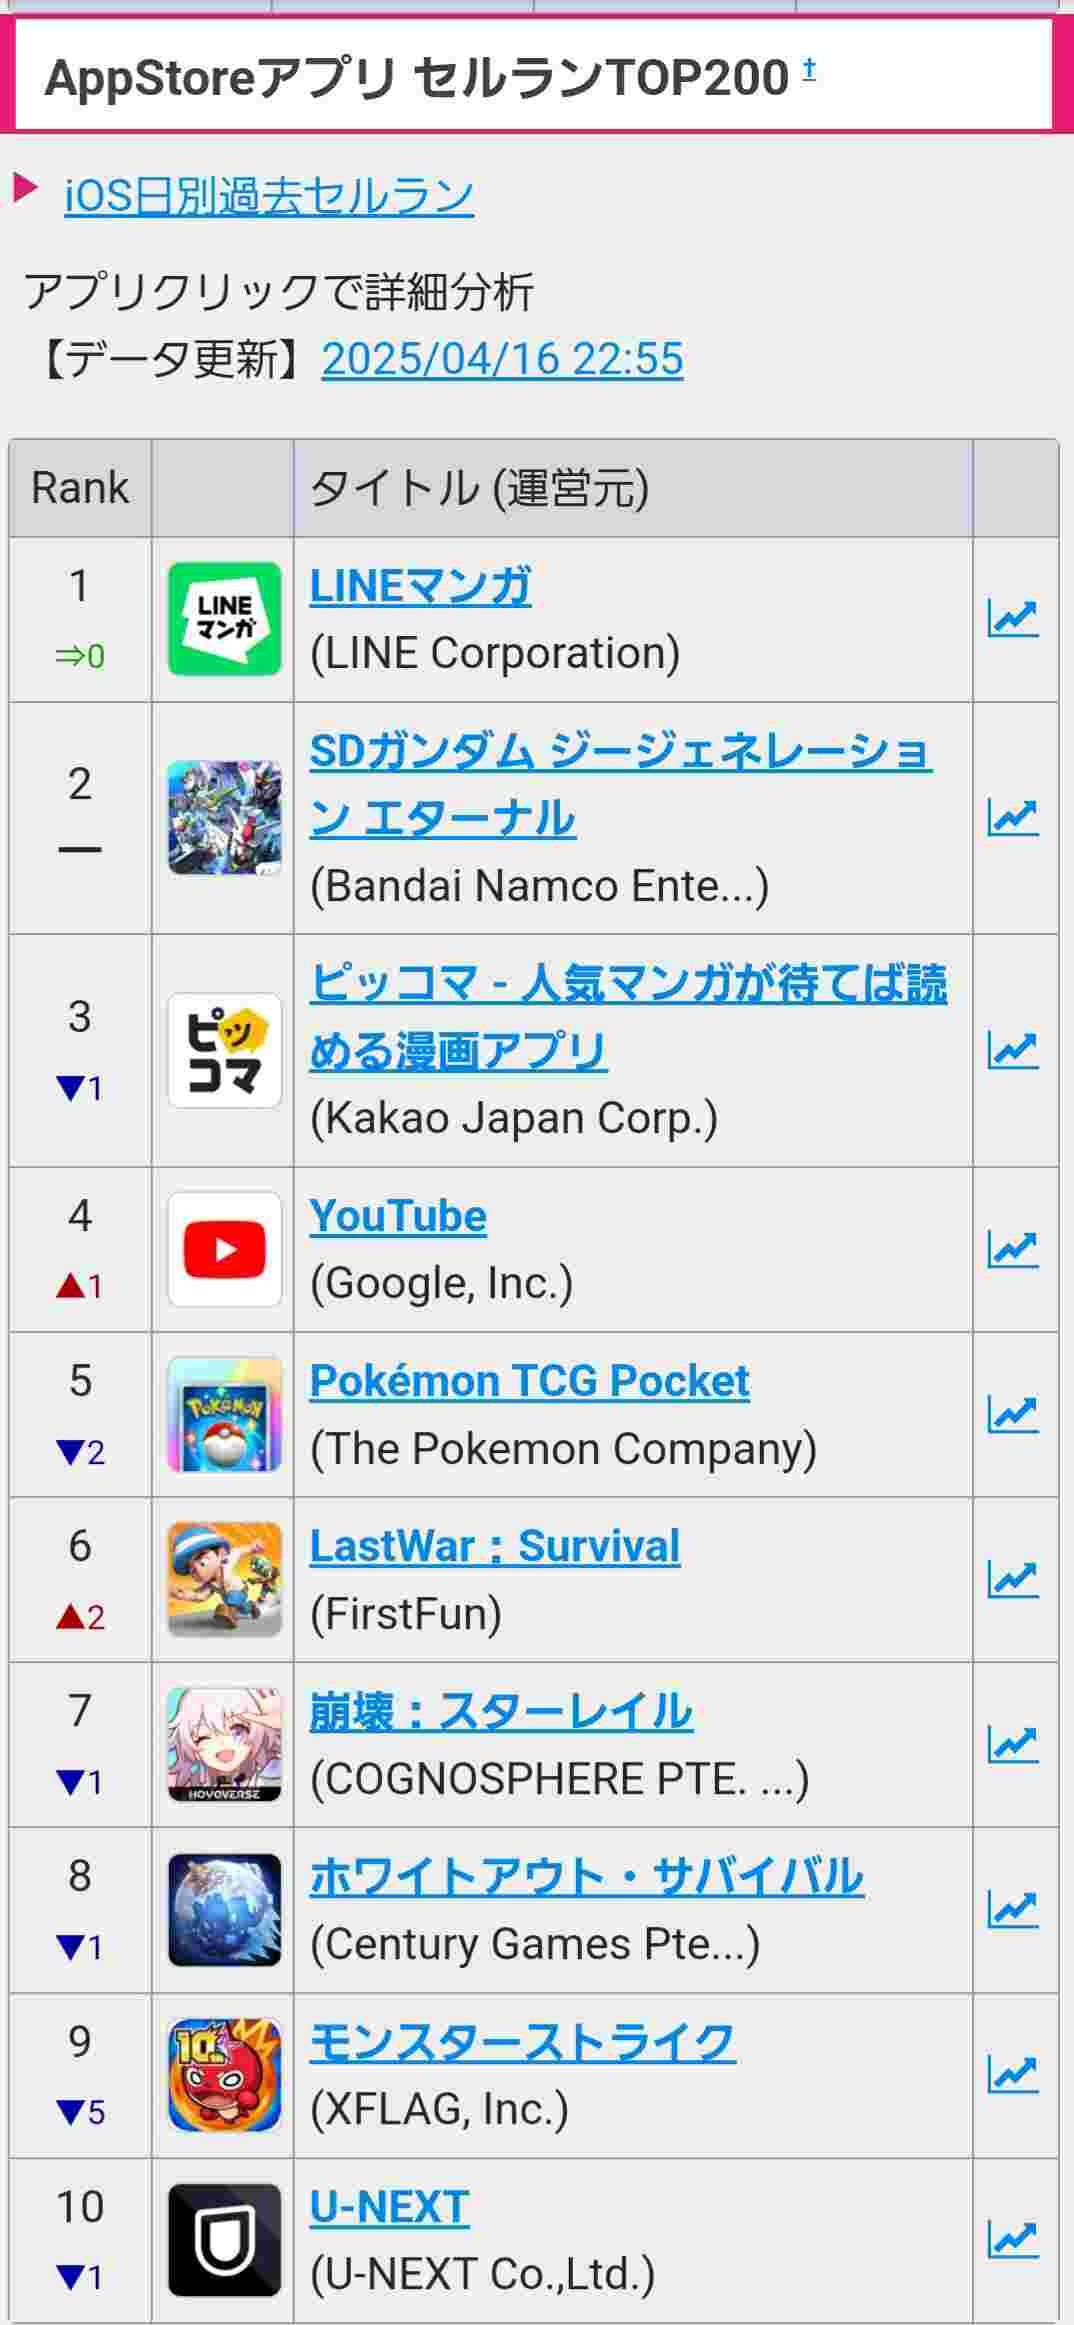Viewport: 1074px width, 2325px height.
Task: Click the data update timestamp link
Action: click(502, 359)
